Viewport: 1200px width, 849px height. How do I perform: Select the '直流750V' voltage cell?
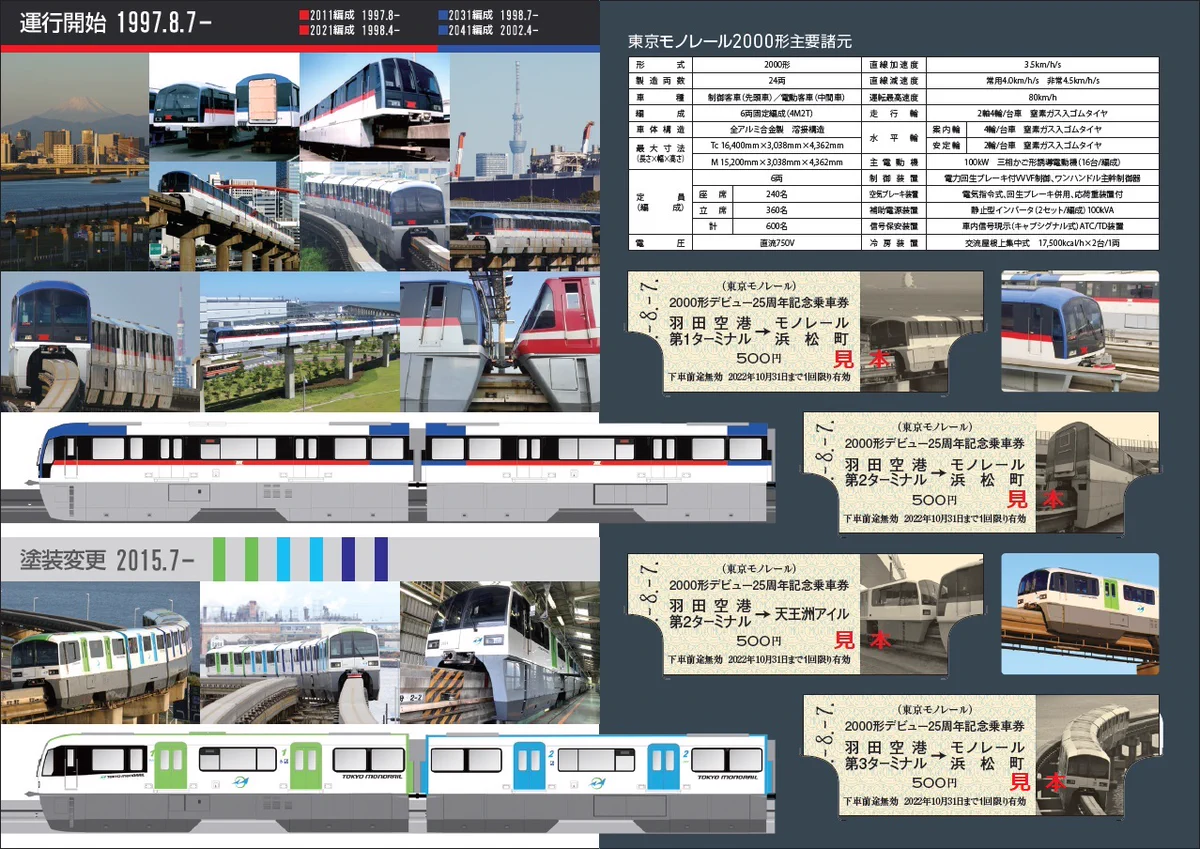pos(777,242)
